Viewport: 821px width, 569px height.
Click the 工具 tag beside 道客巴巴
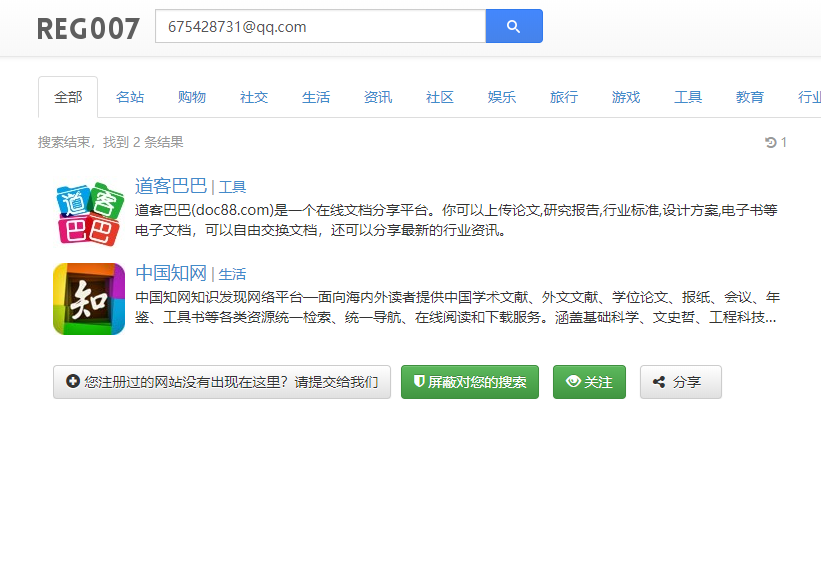(x=232, y=187)
